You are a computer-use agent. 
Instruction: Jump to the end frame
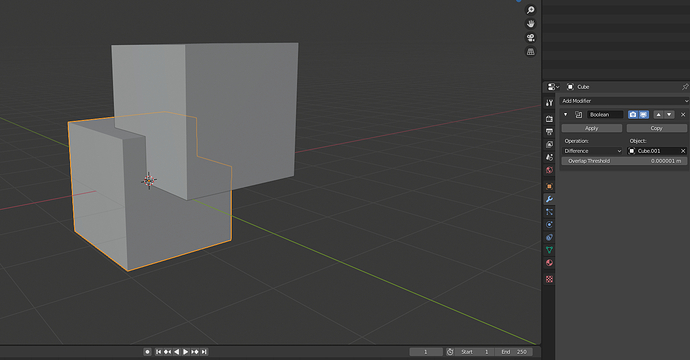(x=204, y=352)
